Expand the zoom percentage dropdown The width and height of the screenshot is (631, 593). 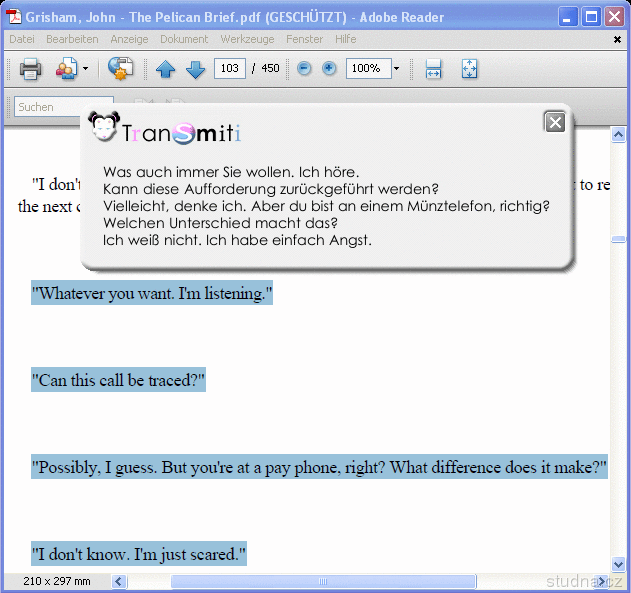coord(396,69)
